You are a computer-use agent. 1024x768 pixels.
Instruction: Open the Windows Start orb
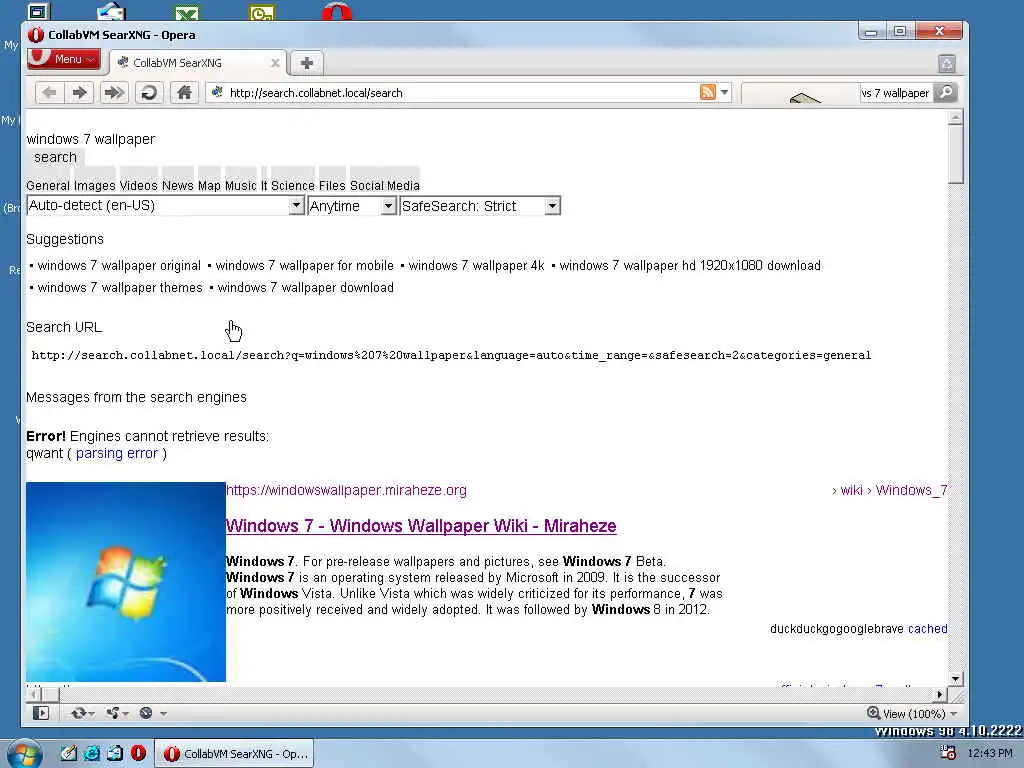pos(24,754)
